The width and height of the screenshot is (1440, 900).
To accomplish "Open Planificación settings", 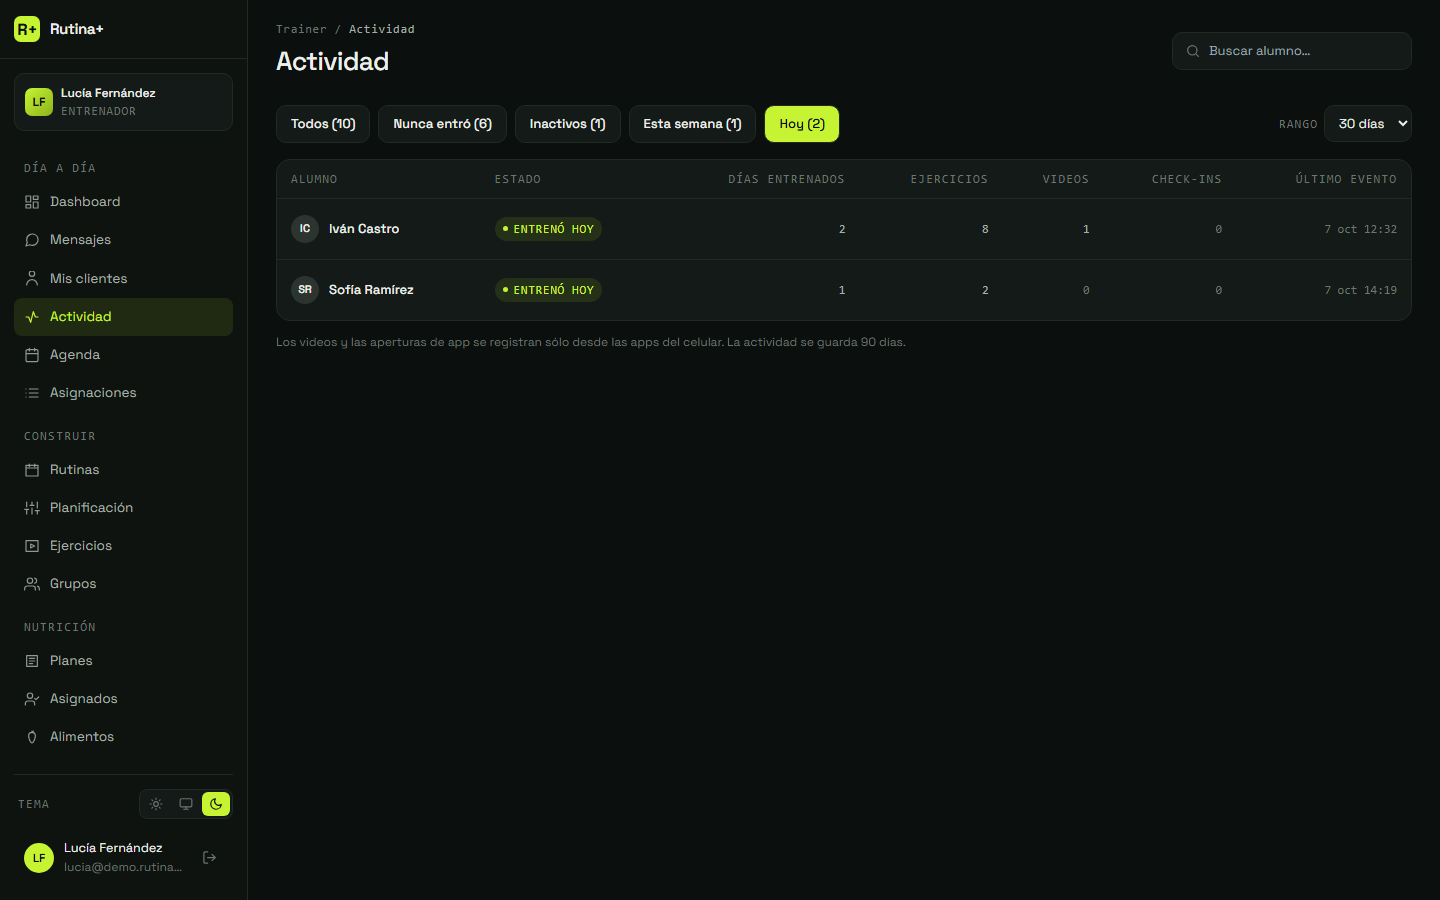I will [123, 508].
